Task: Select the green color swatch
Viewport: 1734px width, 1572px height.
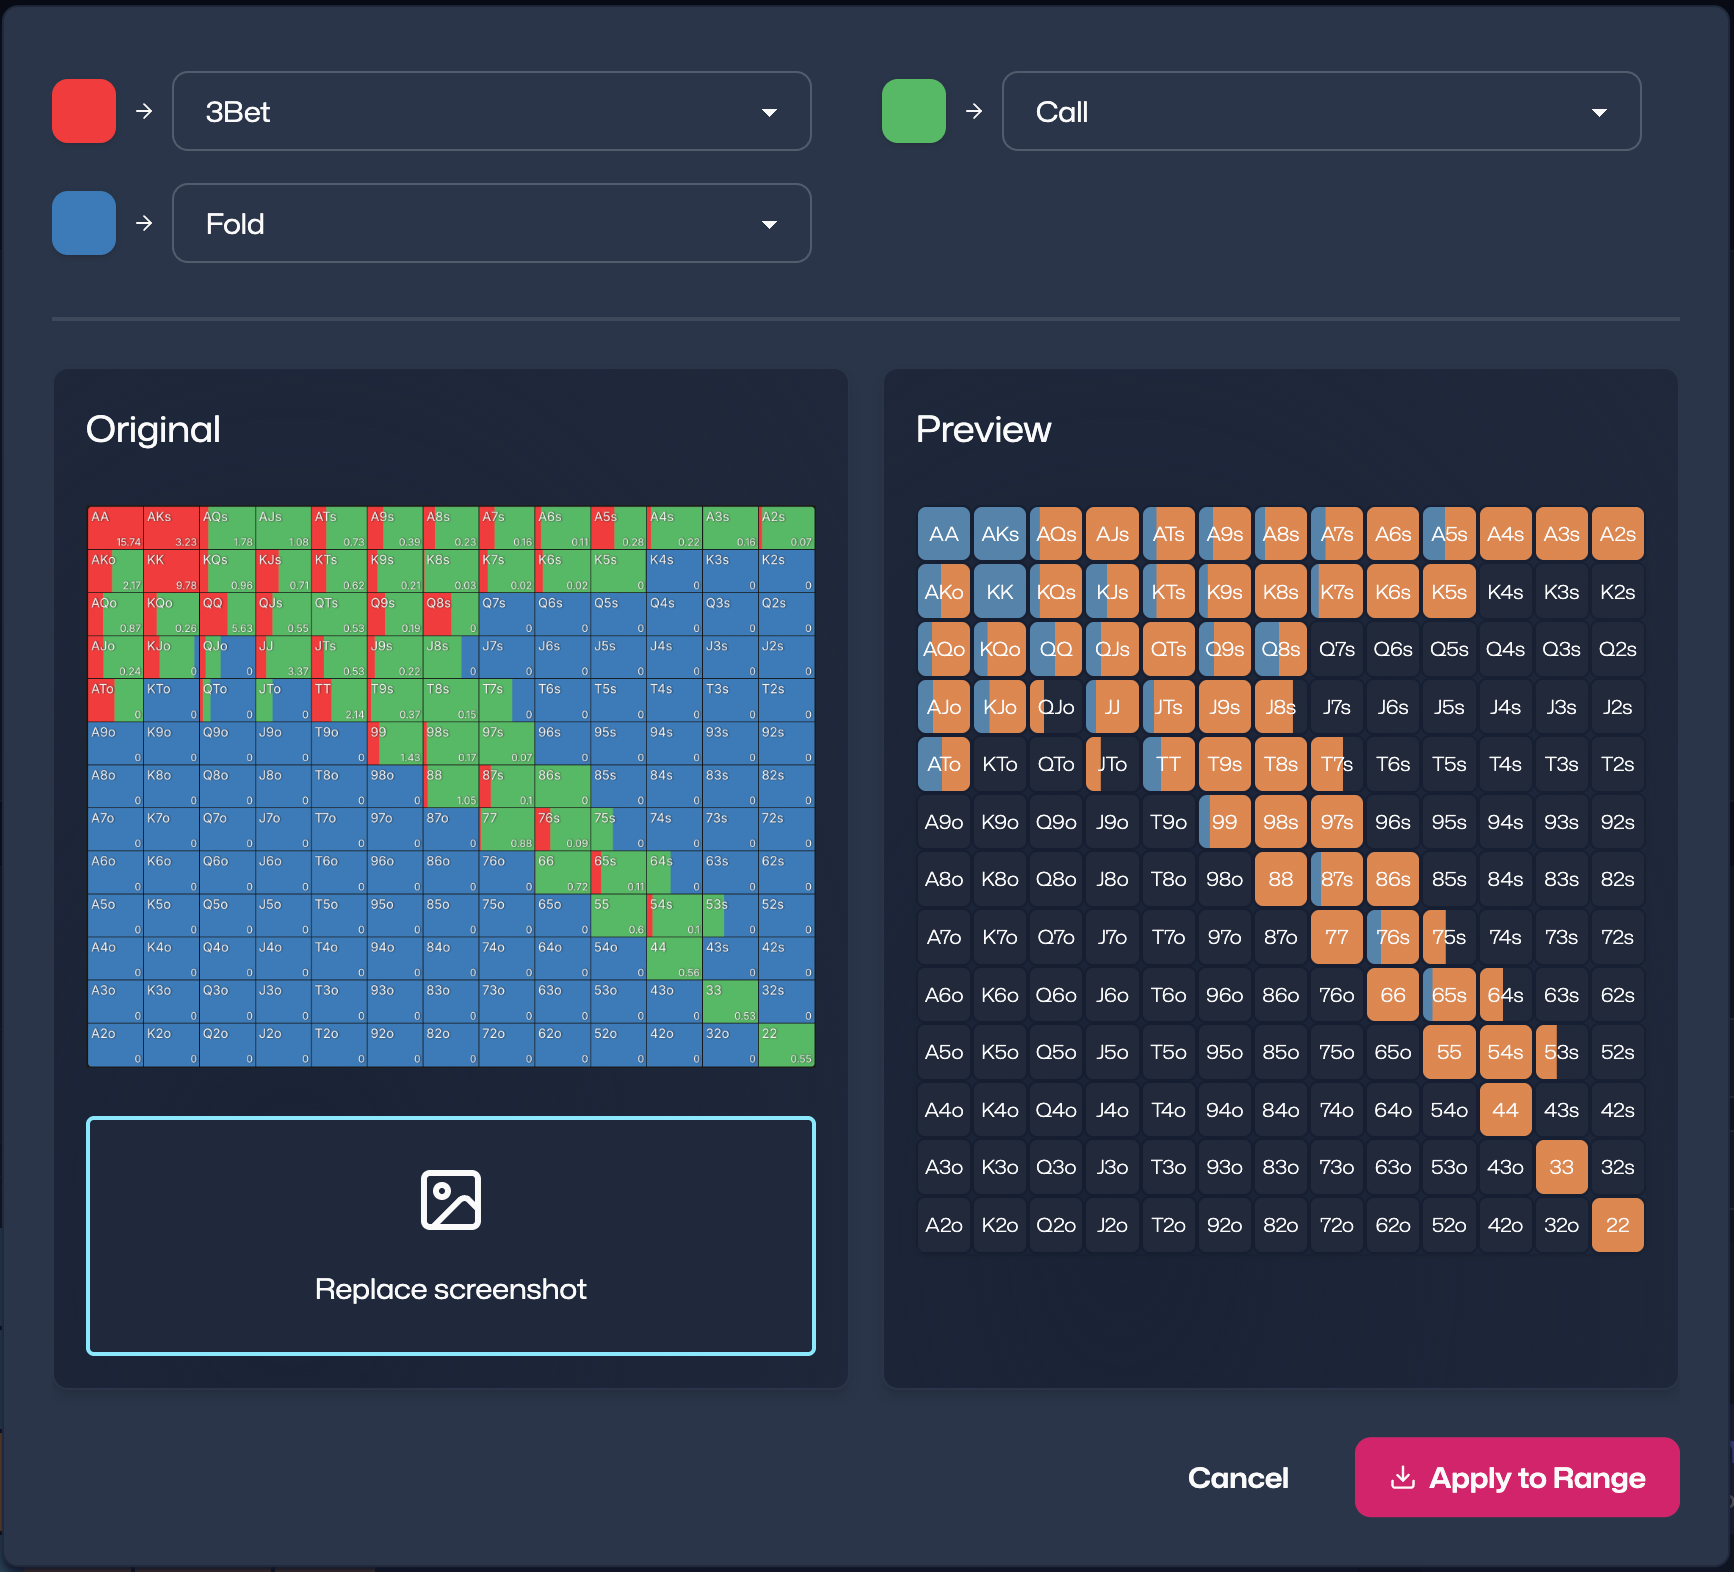Action: [x=914, y=111]
